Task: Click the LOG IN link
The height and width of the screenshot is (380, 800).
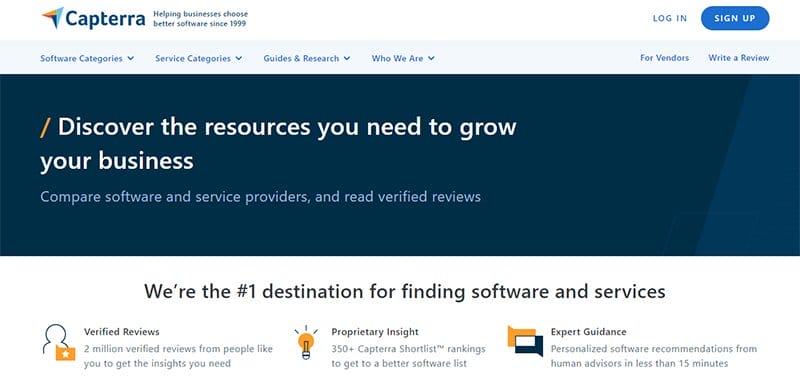Action: [670, 18]
